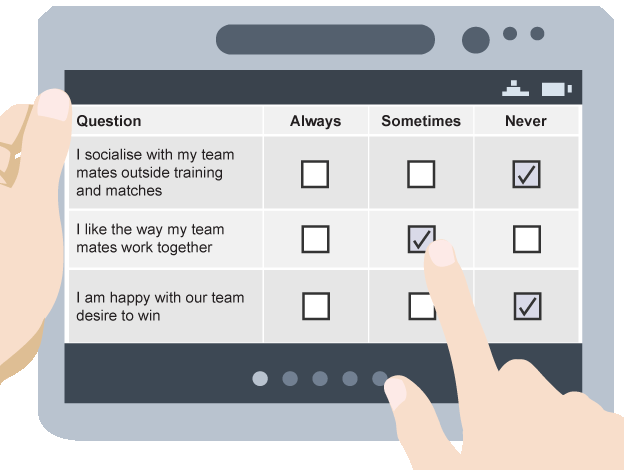Uncheck Never for socialise with team mates
This screenshot has height=470, width=624.
[x=526, y=175]
